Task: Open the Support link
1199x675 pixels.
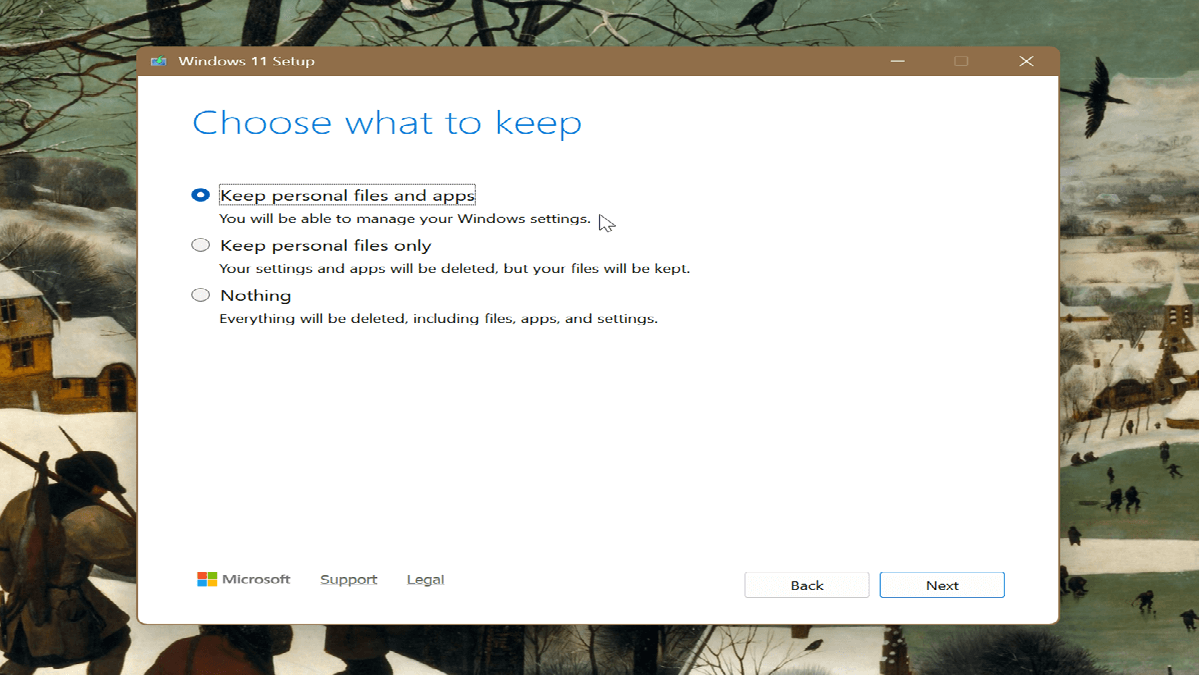Action: click(349, 579)
